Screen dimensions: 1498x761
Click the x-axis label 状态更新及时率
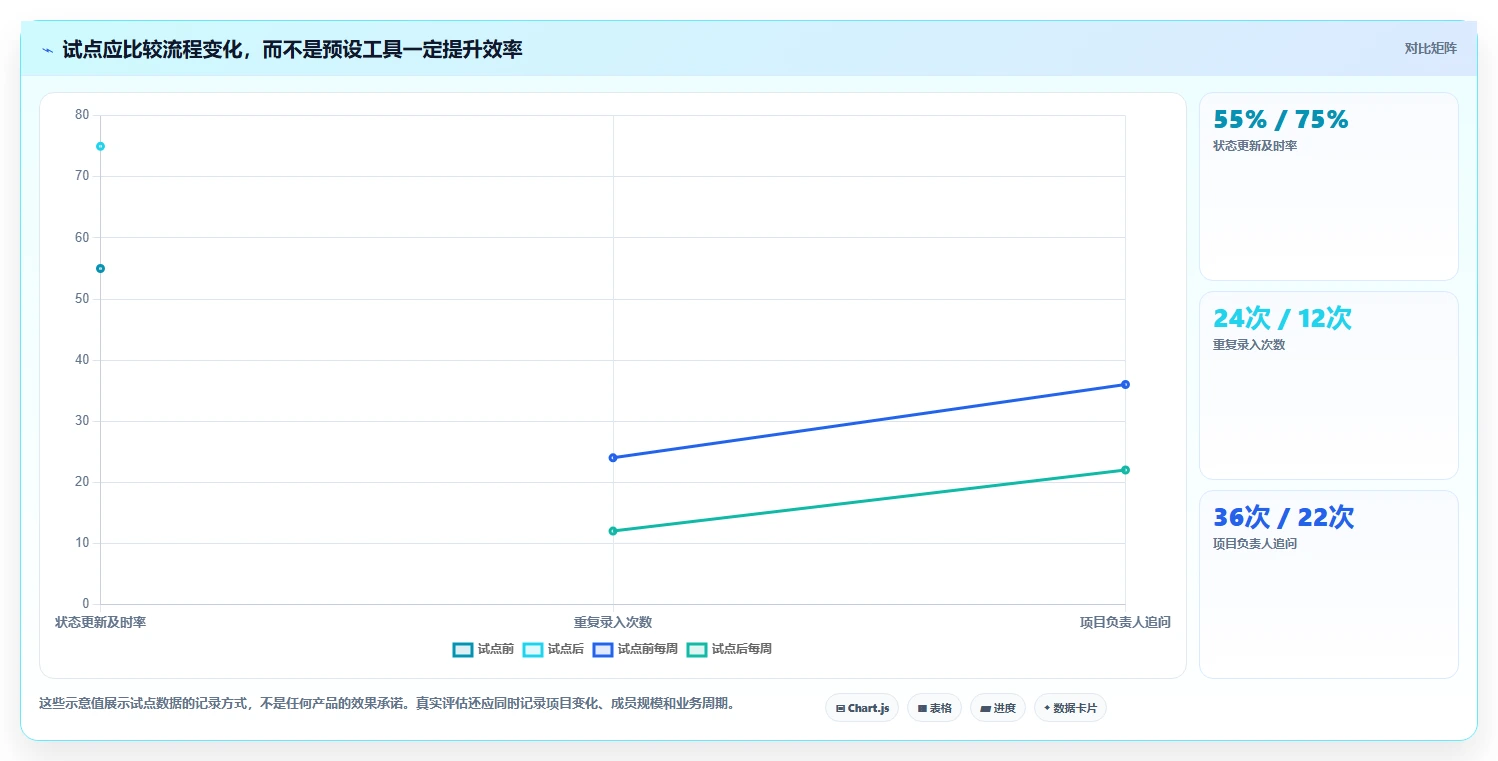tap(100, 622)
